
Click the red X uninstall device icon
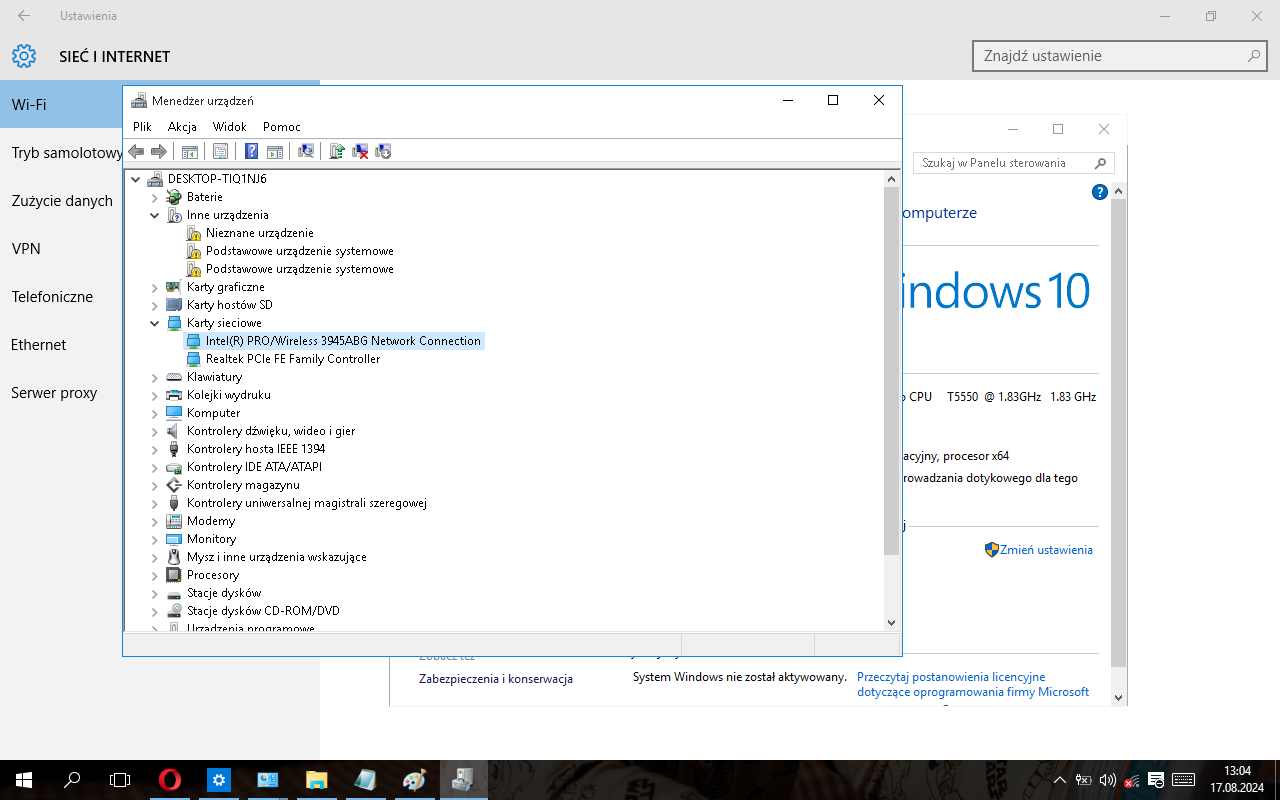[x=360, y=151]
